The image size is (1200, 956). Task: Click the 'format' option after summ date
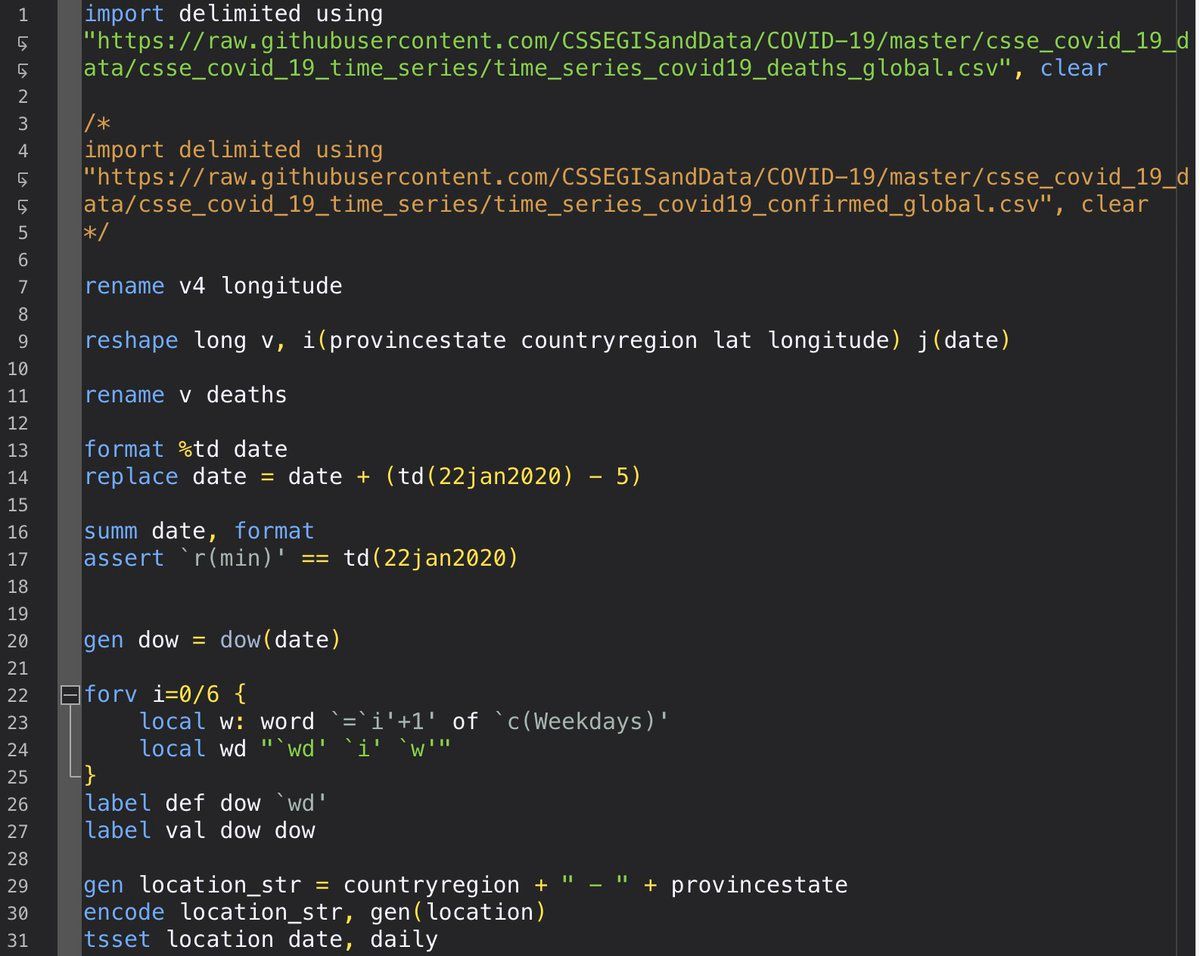click(274, 531)
